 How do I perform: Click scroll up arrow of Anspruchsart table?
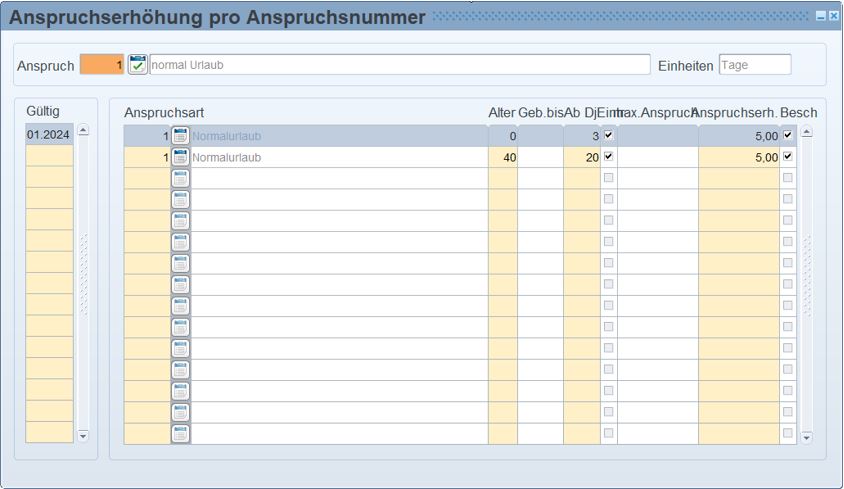pyautogui.click(x=807, y=132)
